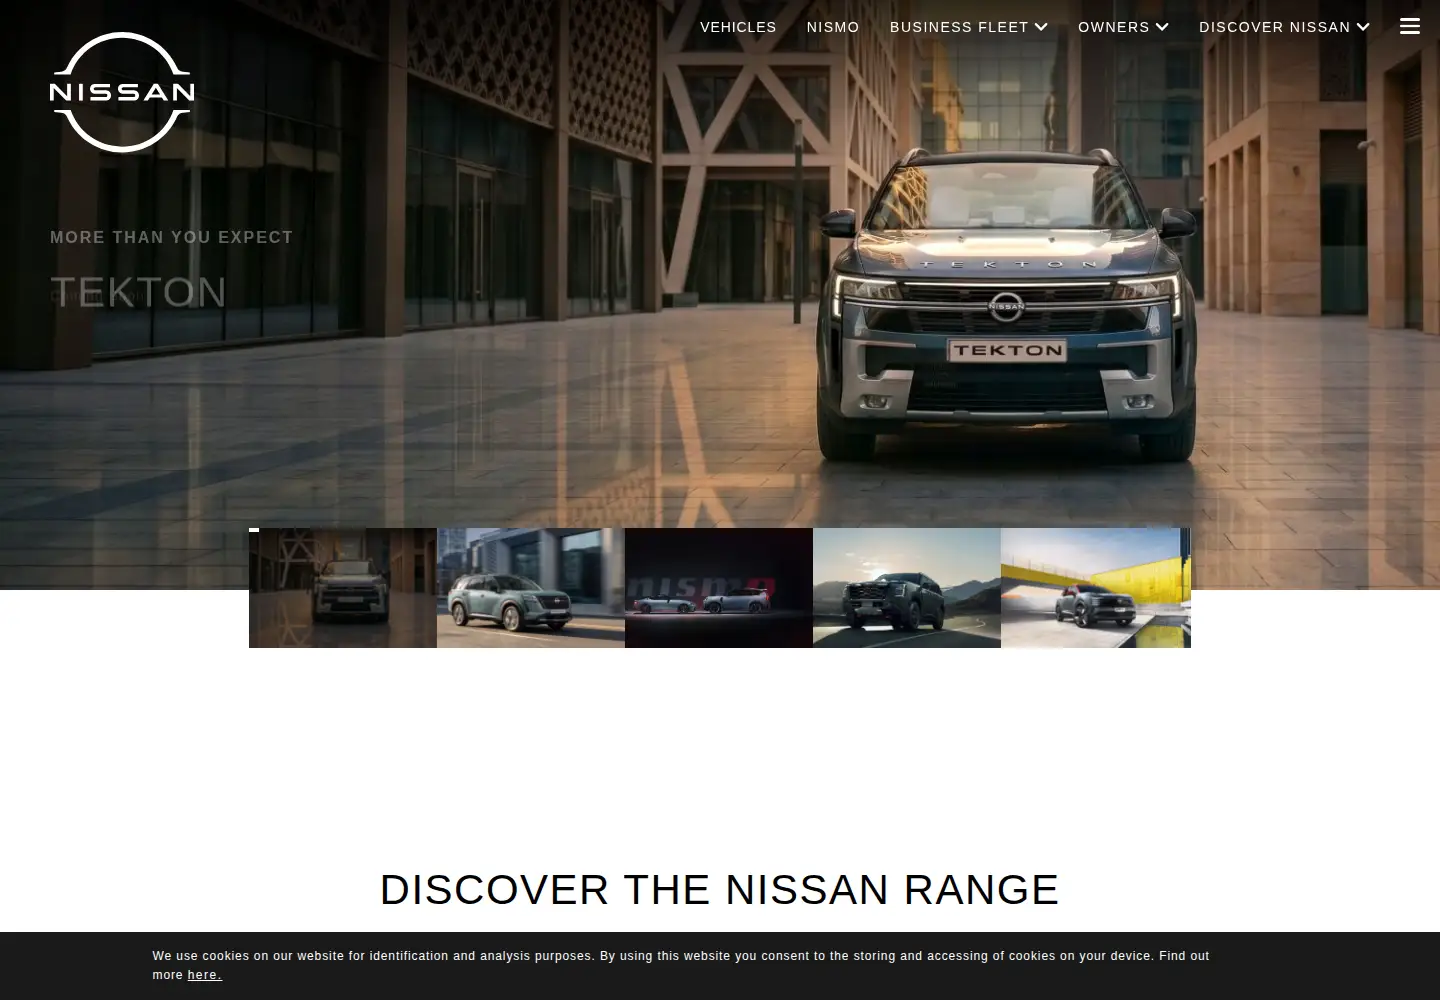Open the Vehicles menu
The height and width of the screenshot is (1000, 1440).
tap(738, 27)
